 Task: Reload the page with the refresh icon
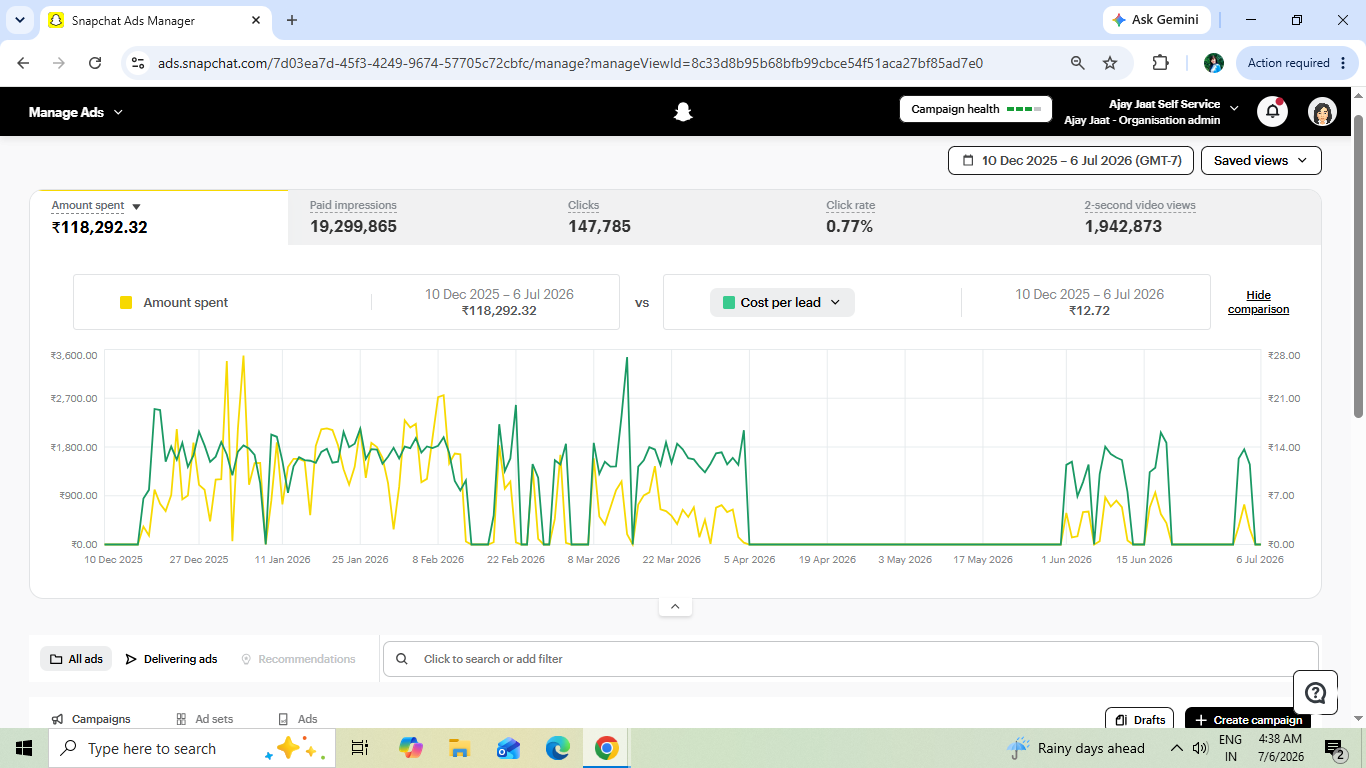point(95,63)
